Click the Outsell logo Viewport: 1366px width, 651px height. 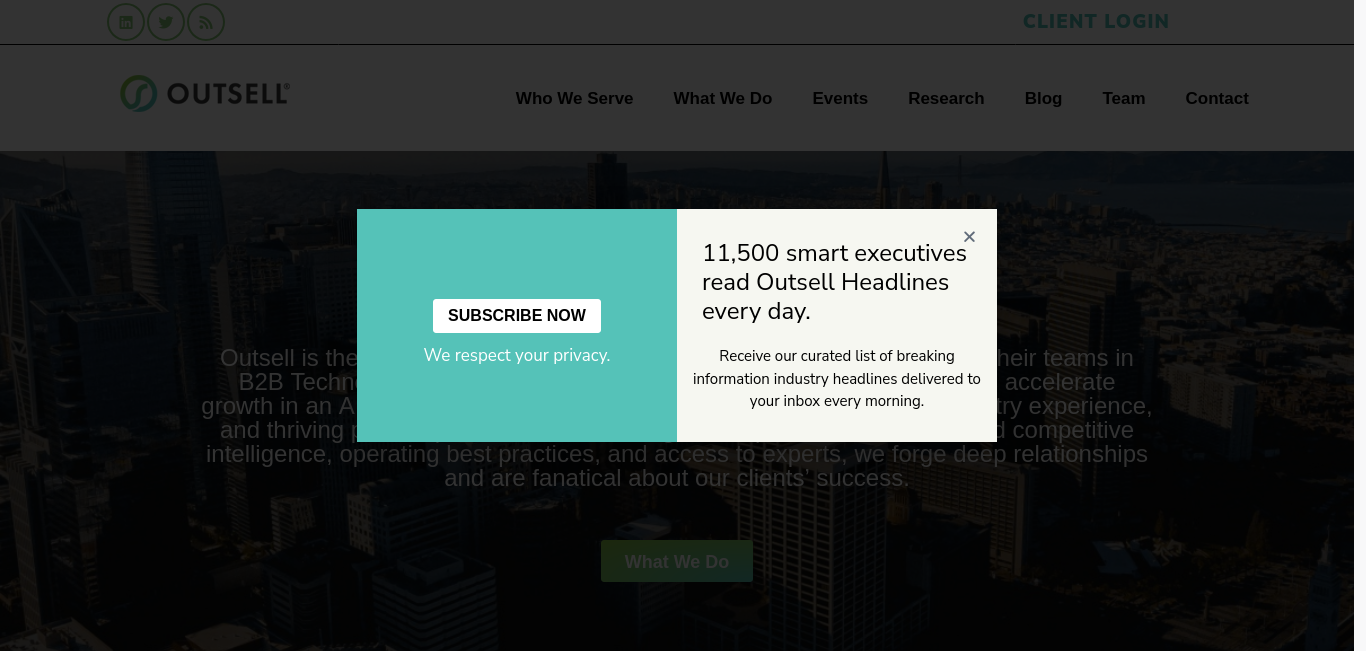coord(205,94)
